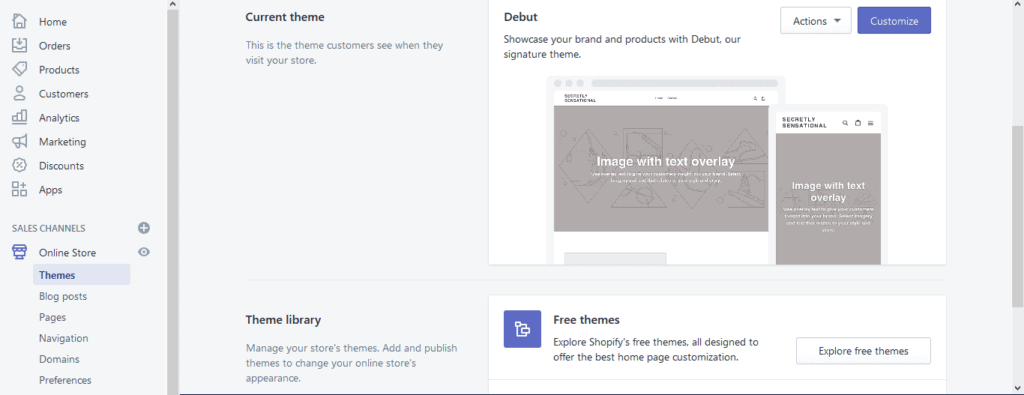Open Orders in sidebar
This screenshot has width=1024, height=395.
click(55, 46)
